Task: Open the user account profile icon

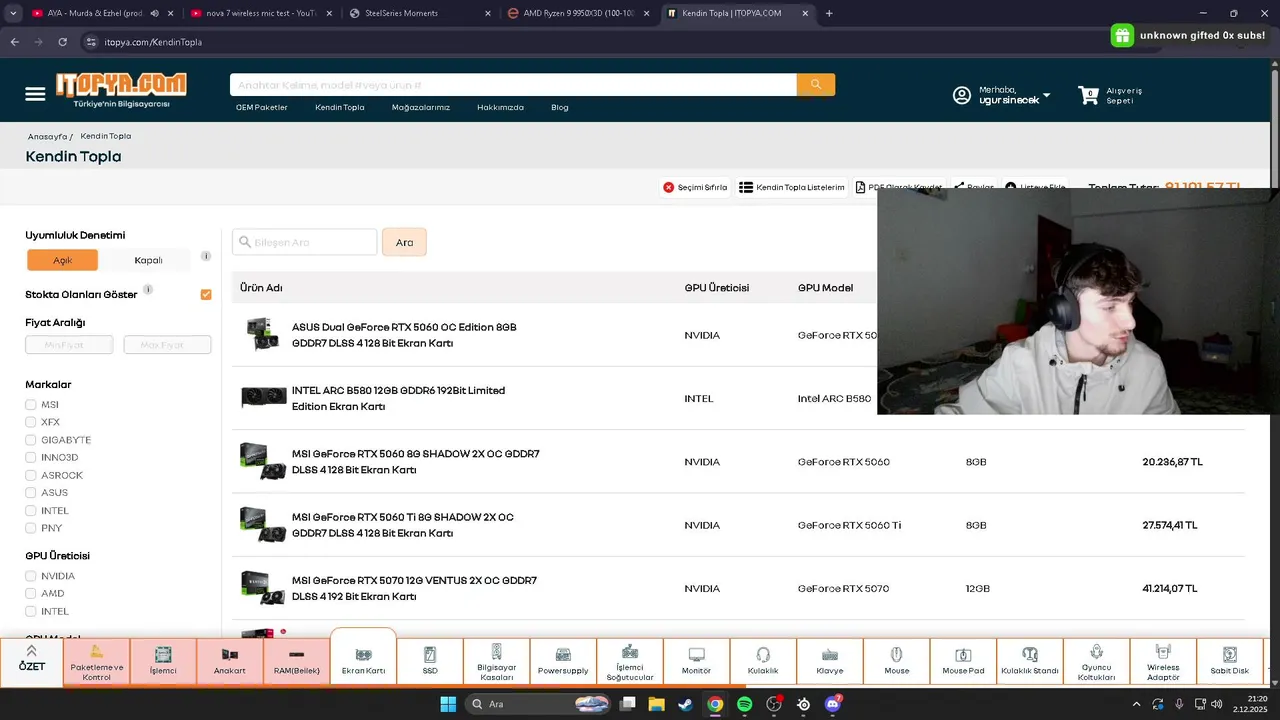Action: point(961,95)
